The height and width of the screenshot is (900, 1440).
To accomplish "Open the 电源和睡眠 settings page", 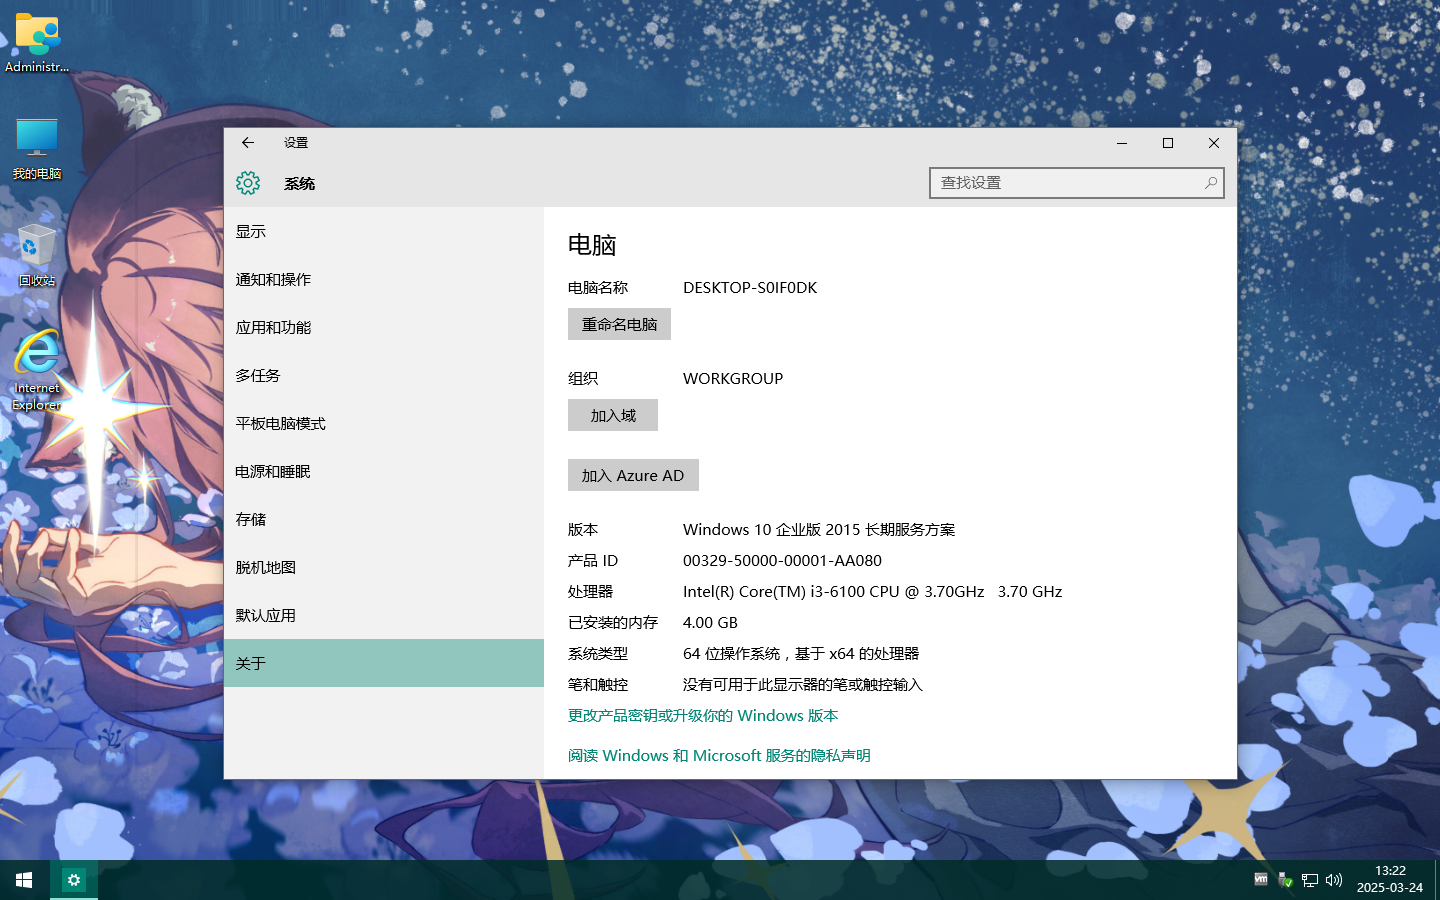I will click(x=384, y=471).
